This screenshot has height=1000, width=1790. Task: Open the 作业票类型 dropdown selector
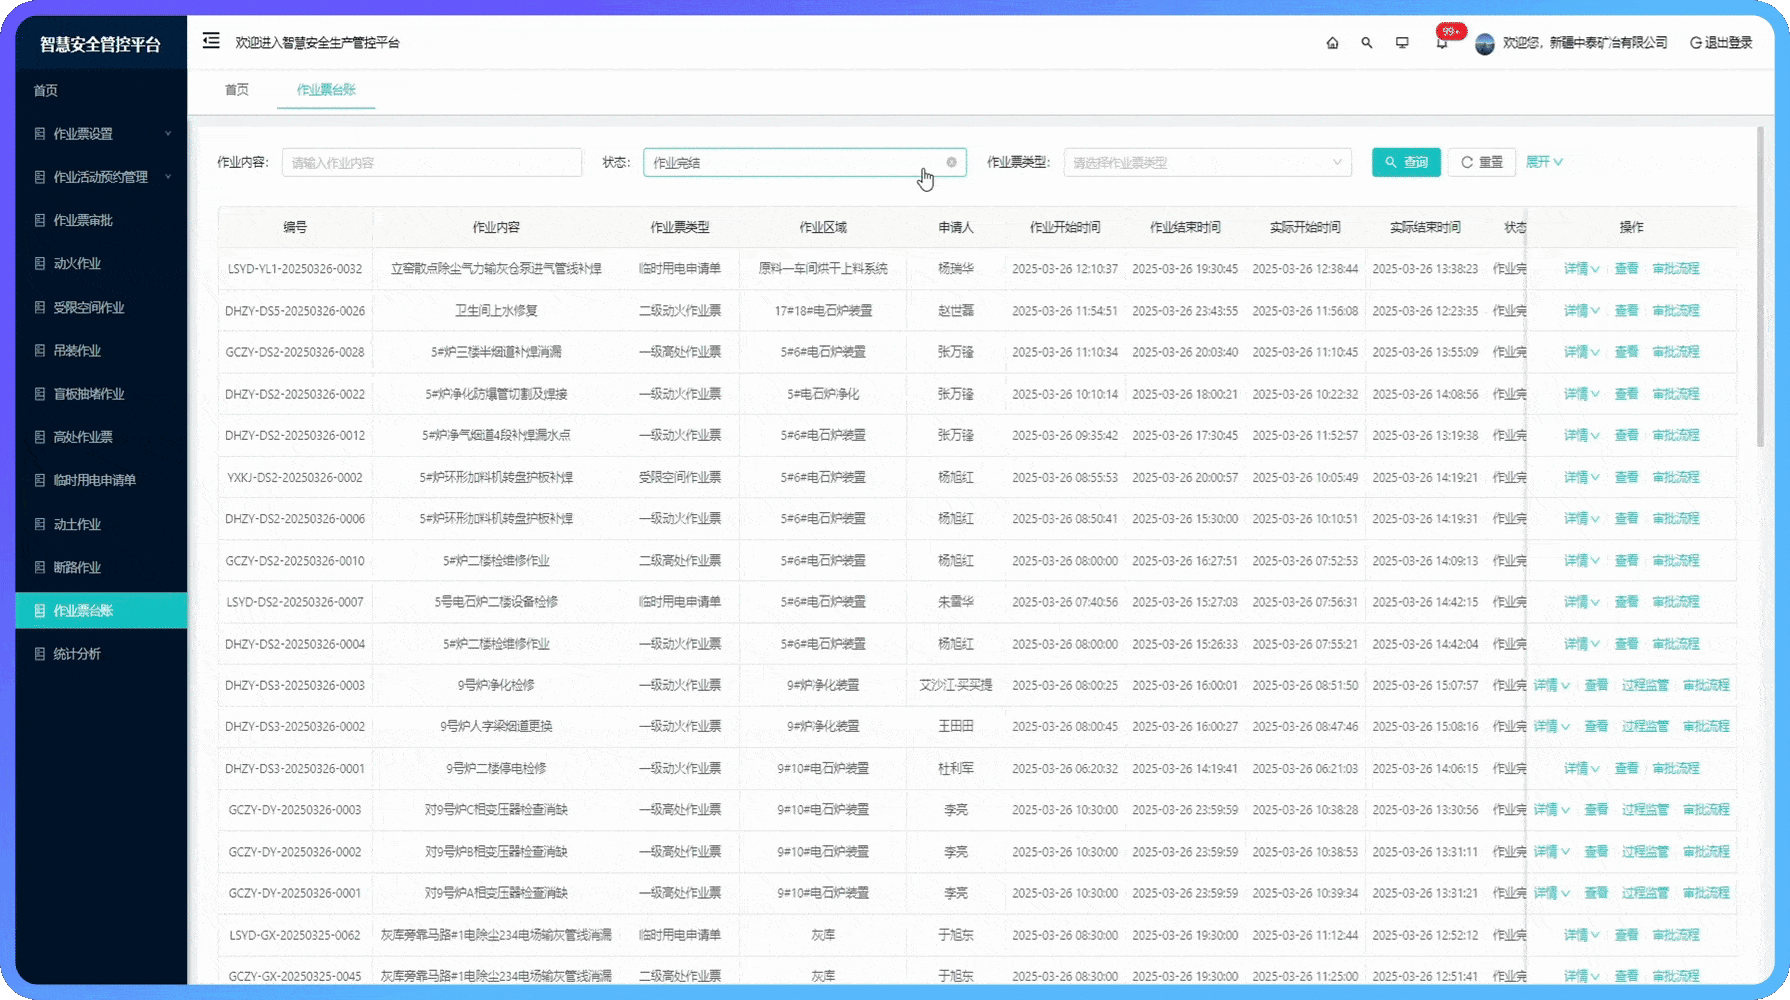tap(1207, 162)
